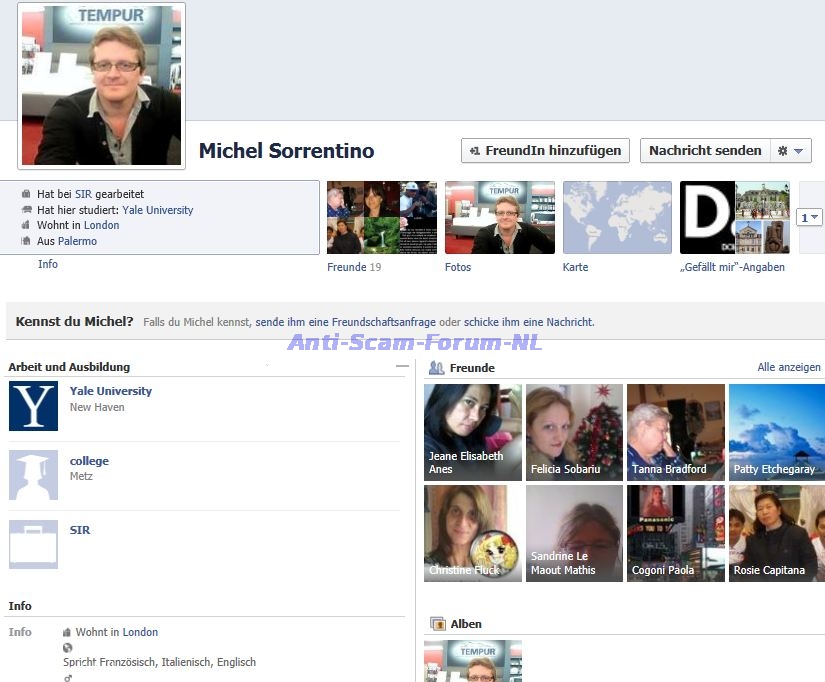Click the Alle anzeigen link in Freunde

[788, 368]
